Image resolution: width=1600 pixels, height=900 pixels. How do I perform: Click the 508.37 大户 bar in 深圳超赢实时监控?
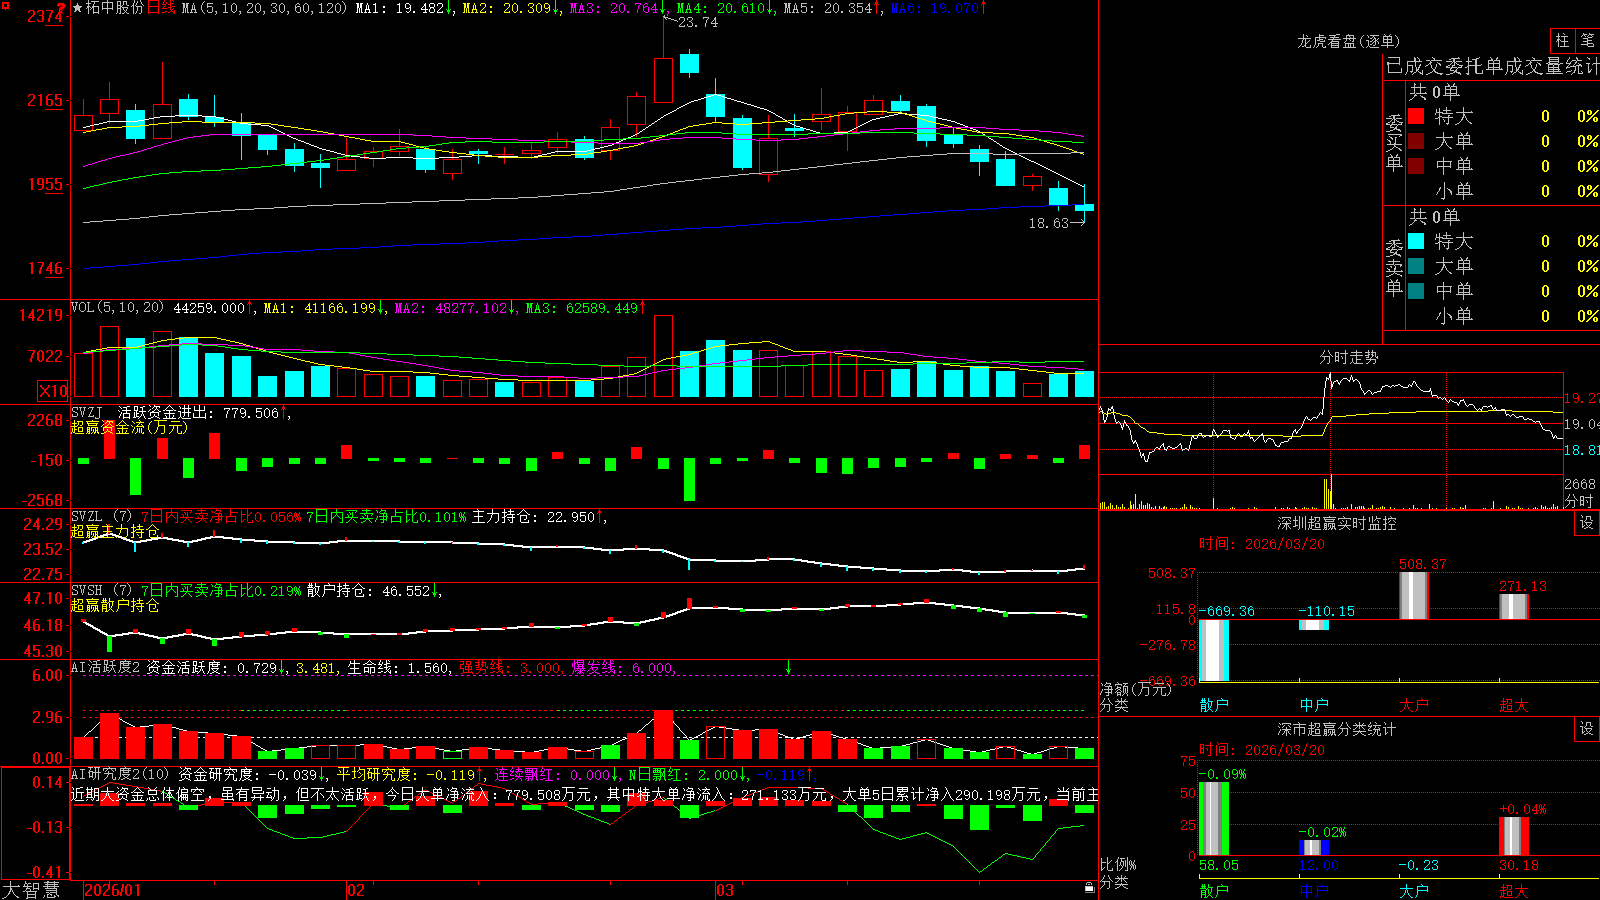pos(1413,596)
